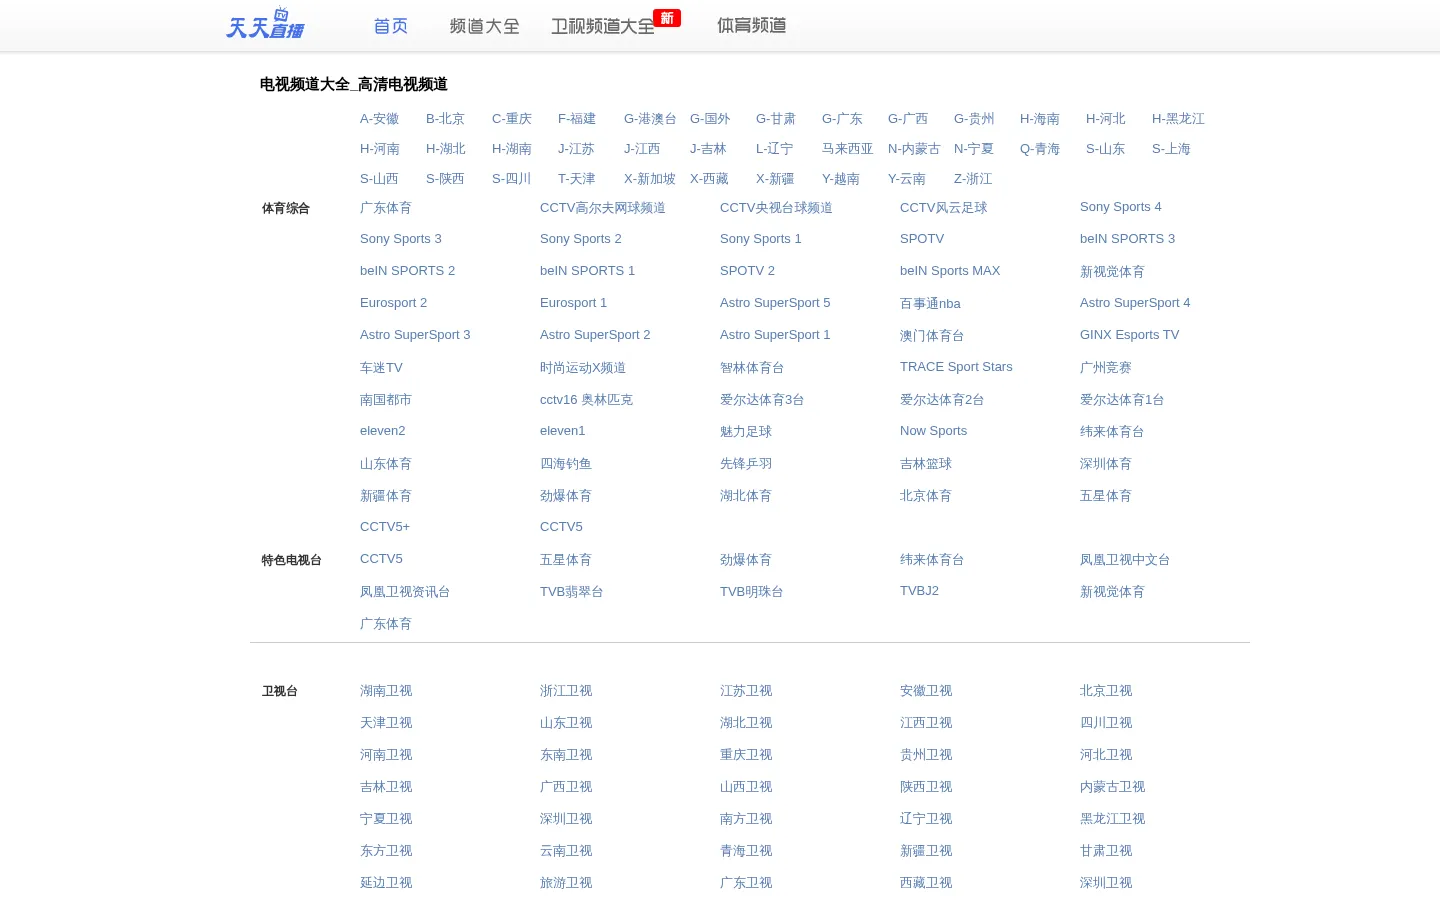This screenshot has width=1440, height=900.
Task: Open the 新疆体育 channel
Action: pyautogui.click(x=386, y=496)
